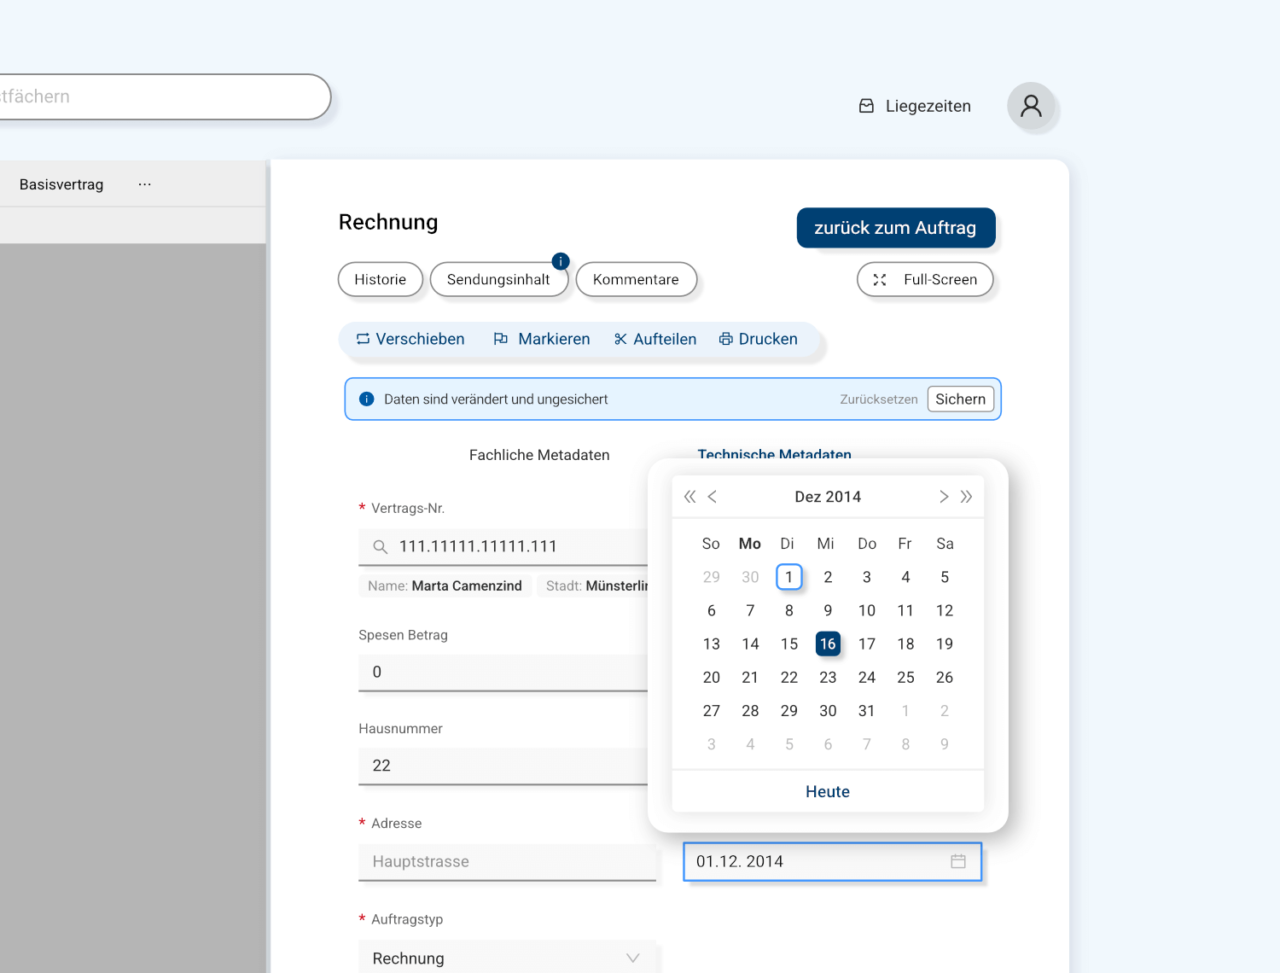The height and width of the screenshot is (973, 1280).
Task: Select the highlighted day 16
Action: [828, 644]
